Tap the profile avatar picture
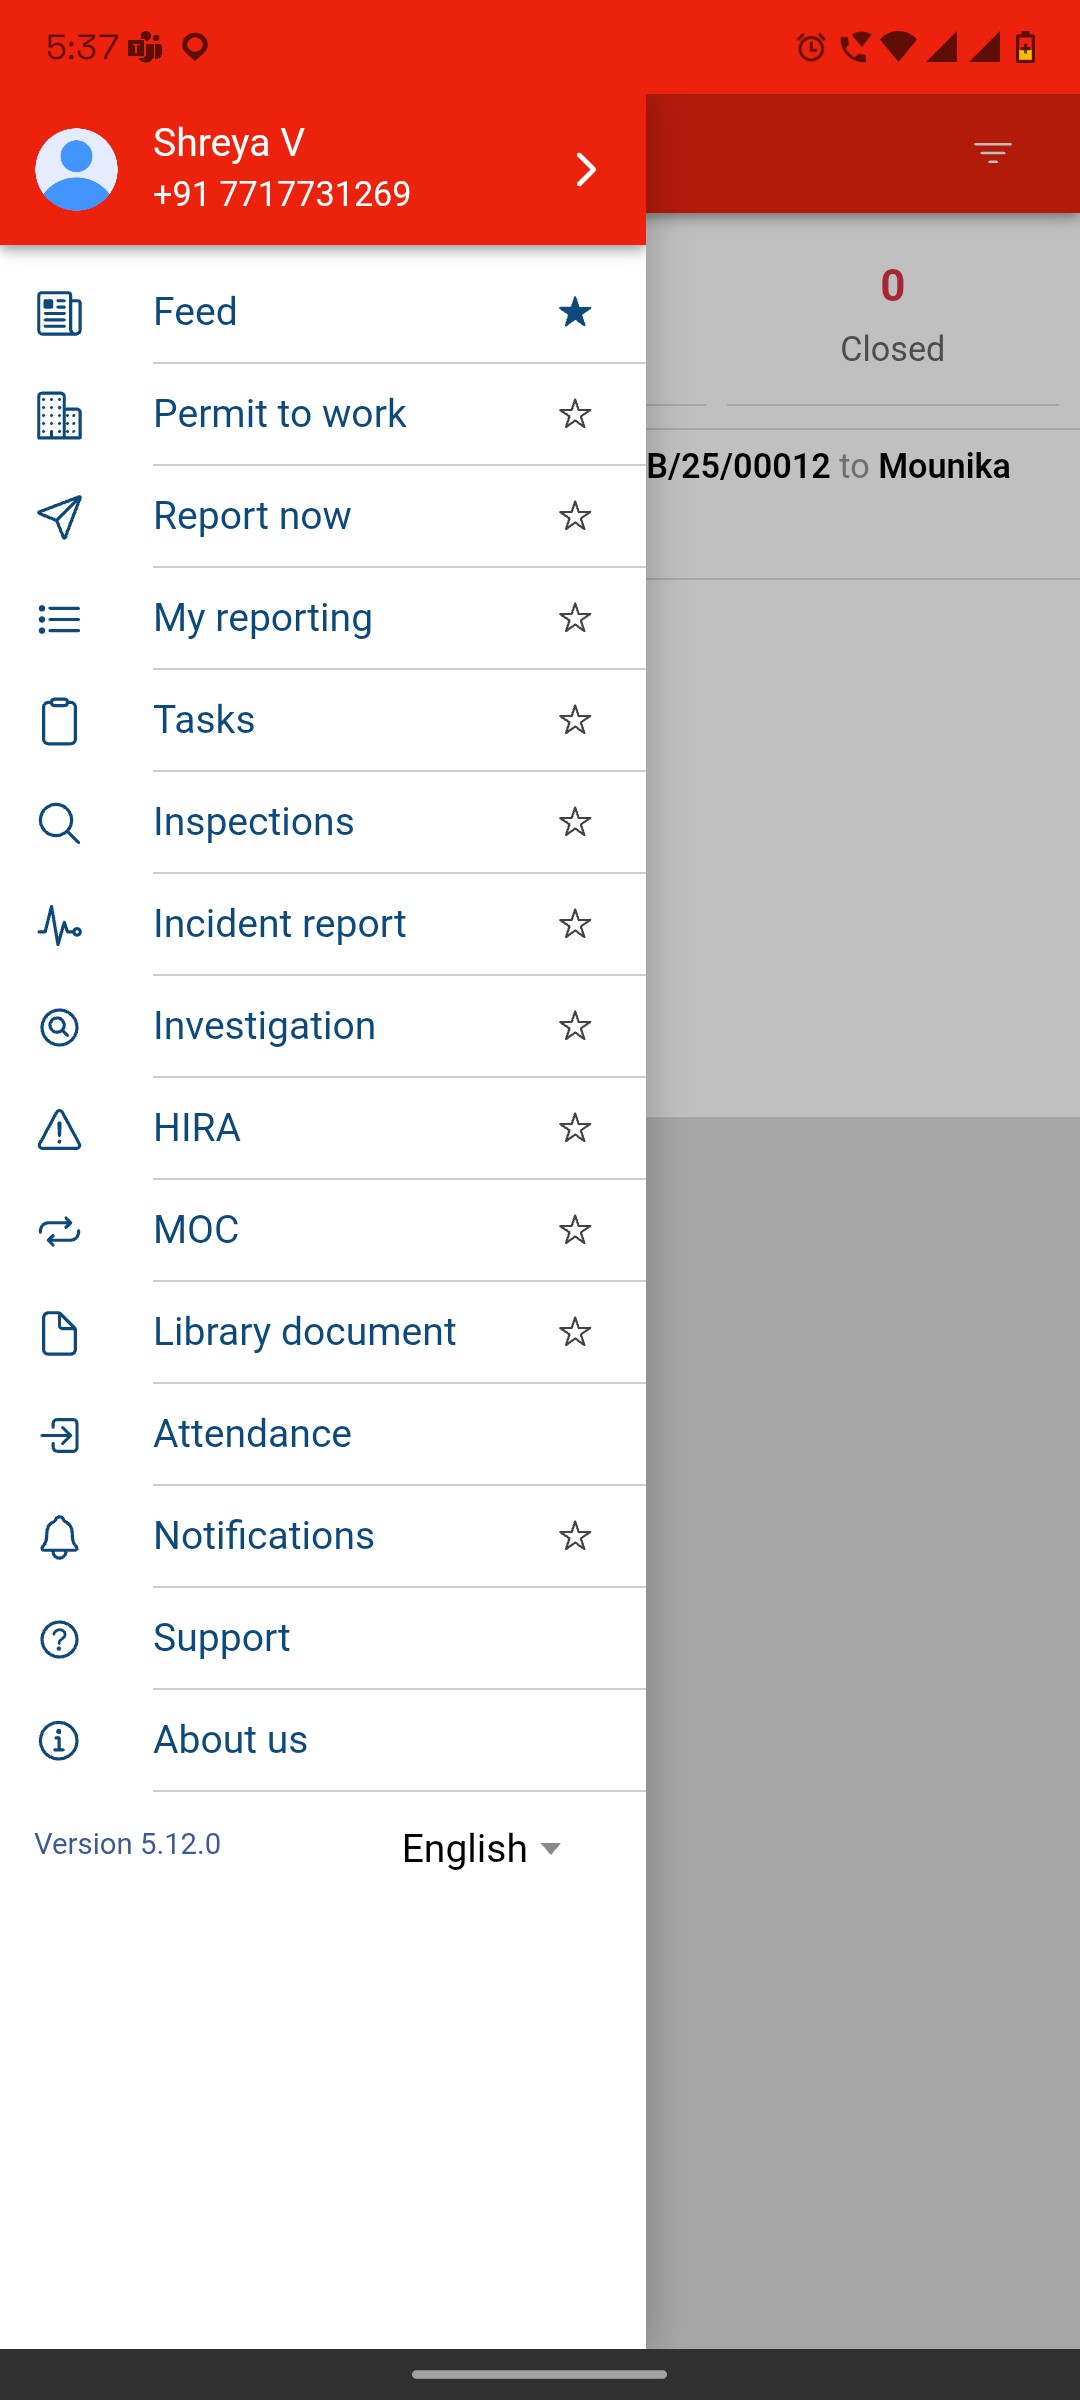 tap(77, 170)
